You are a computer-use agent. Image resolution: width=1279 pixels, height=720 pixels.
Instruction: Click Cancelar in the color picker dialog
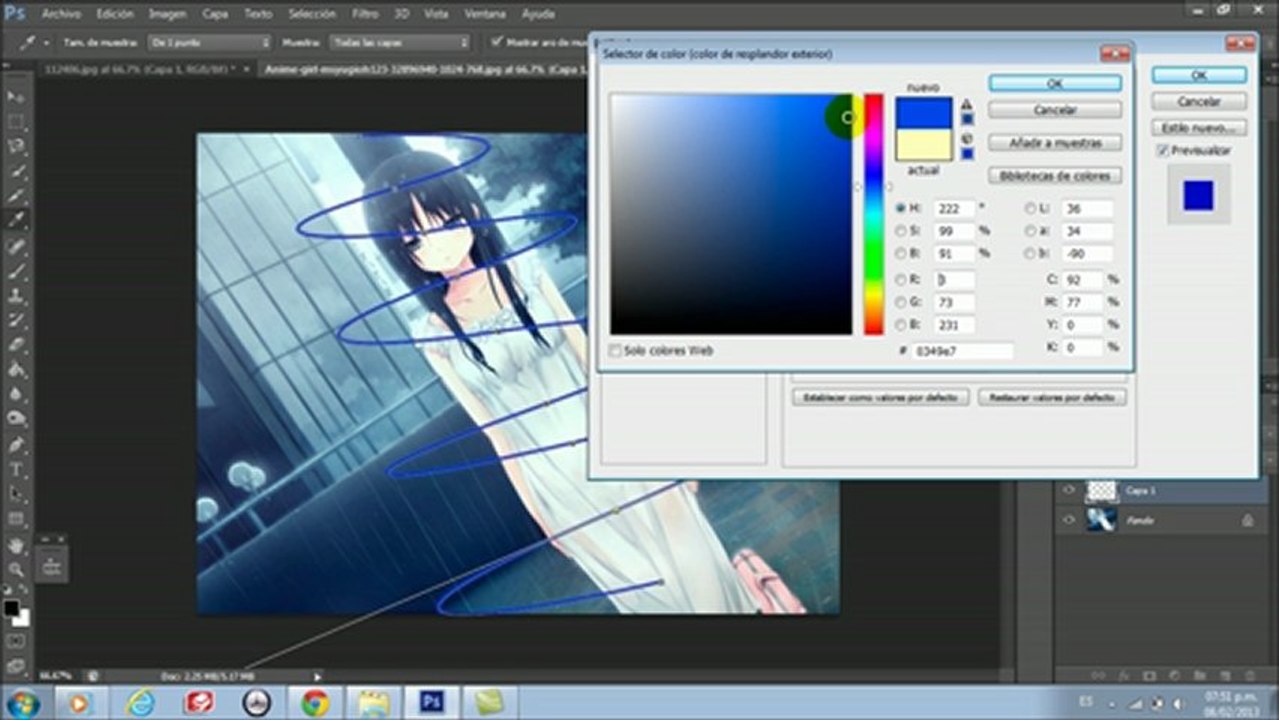(x=1055, y=110)
